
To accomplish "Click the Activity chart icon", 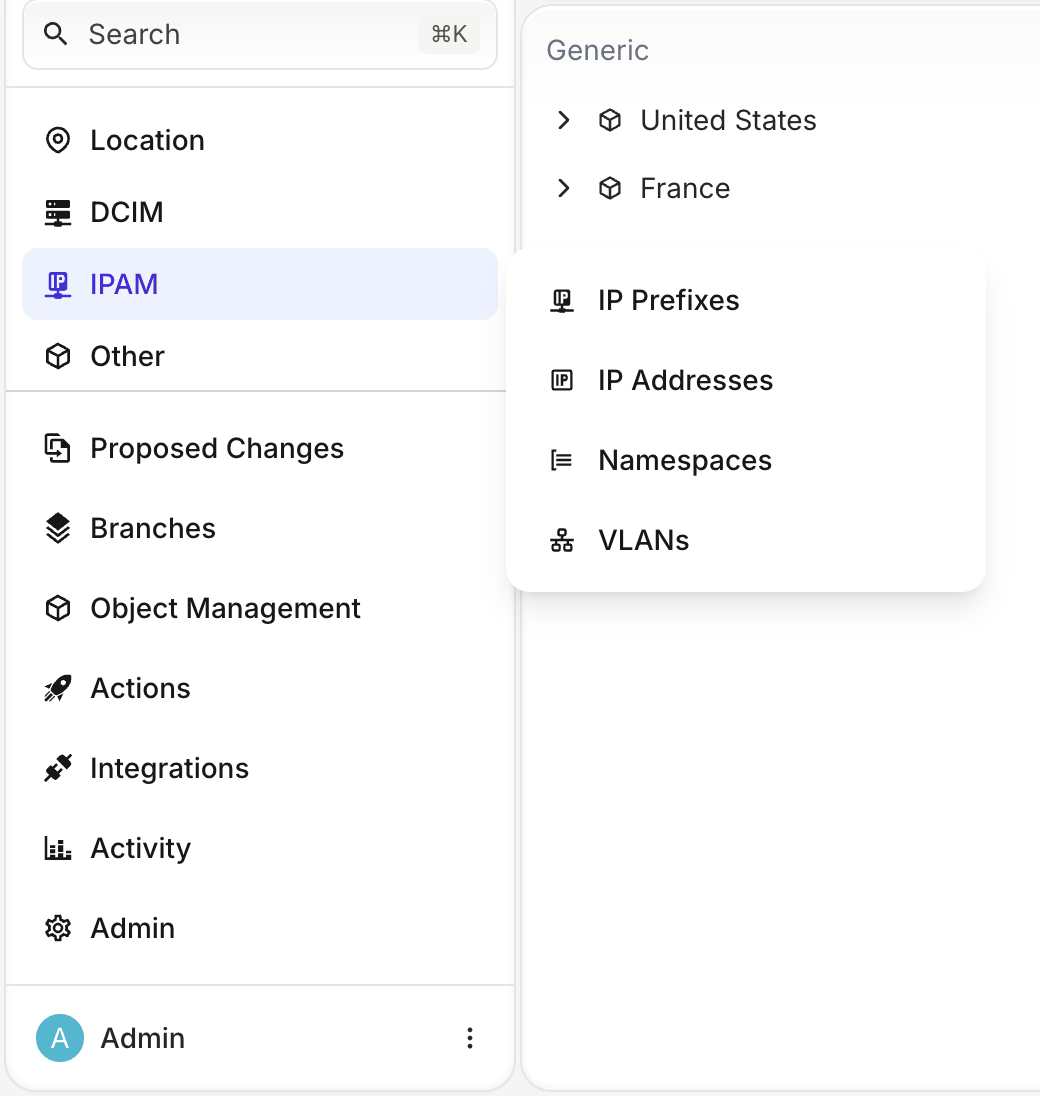I will (x=58, y=849).
